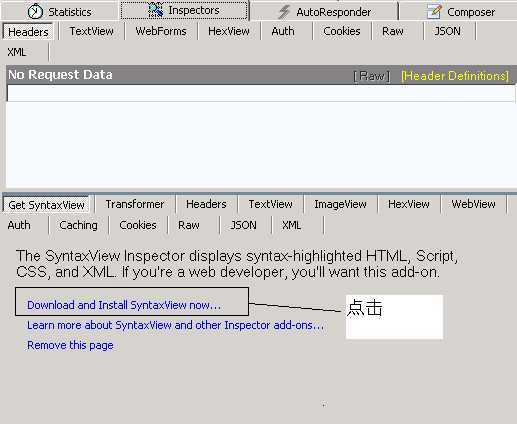Click Learn more about SyntaxView link
517x424 pixels.
[175, 325]
